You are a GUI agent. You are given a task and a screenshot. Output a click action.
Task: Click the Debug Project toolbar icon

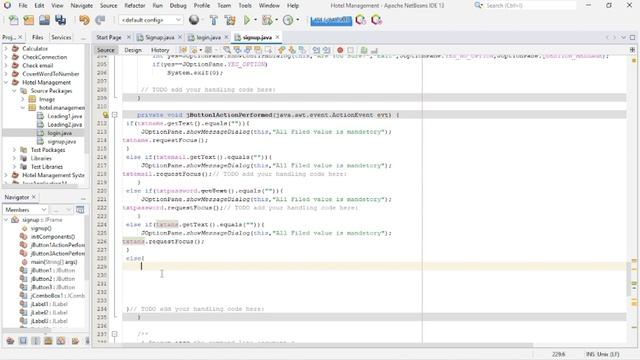(x=267, y=20)
